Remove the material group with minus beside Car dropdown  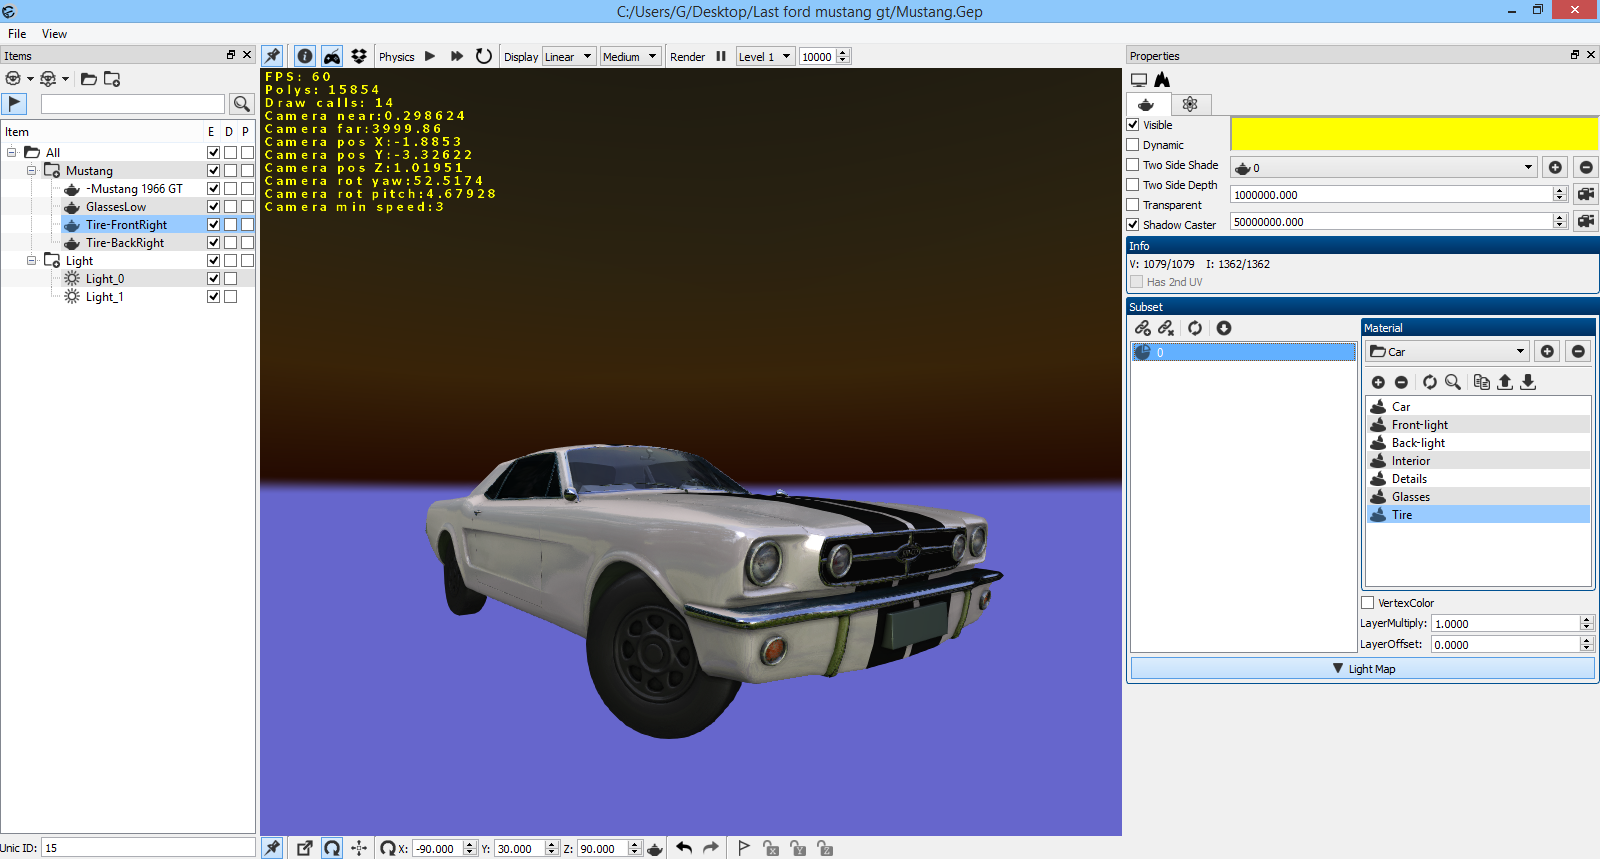pyautogui.click(x=1578, y=351)
